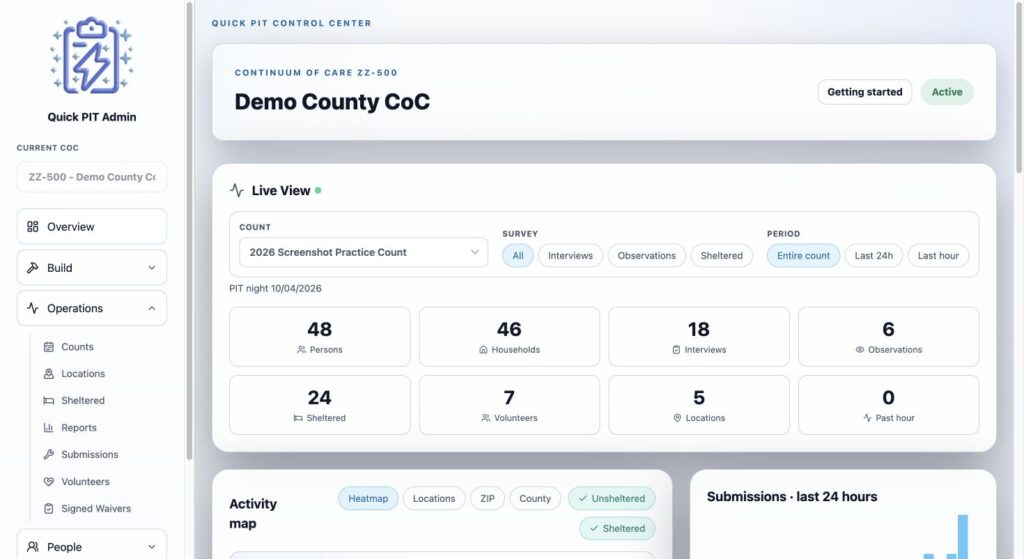Open the 18 Interviews stat card
The height and width of the screenshot is (559, 1024).
coord(699,337)
